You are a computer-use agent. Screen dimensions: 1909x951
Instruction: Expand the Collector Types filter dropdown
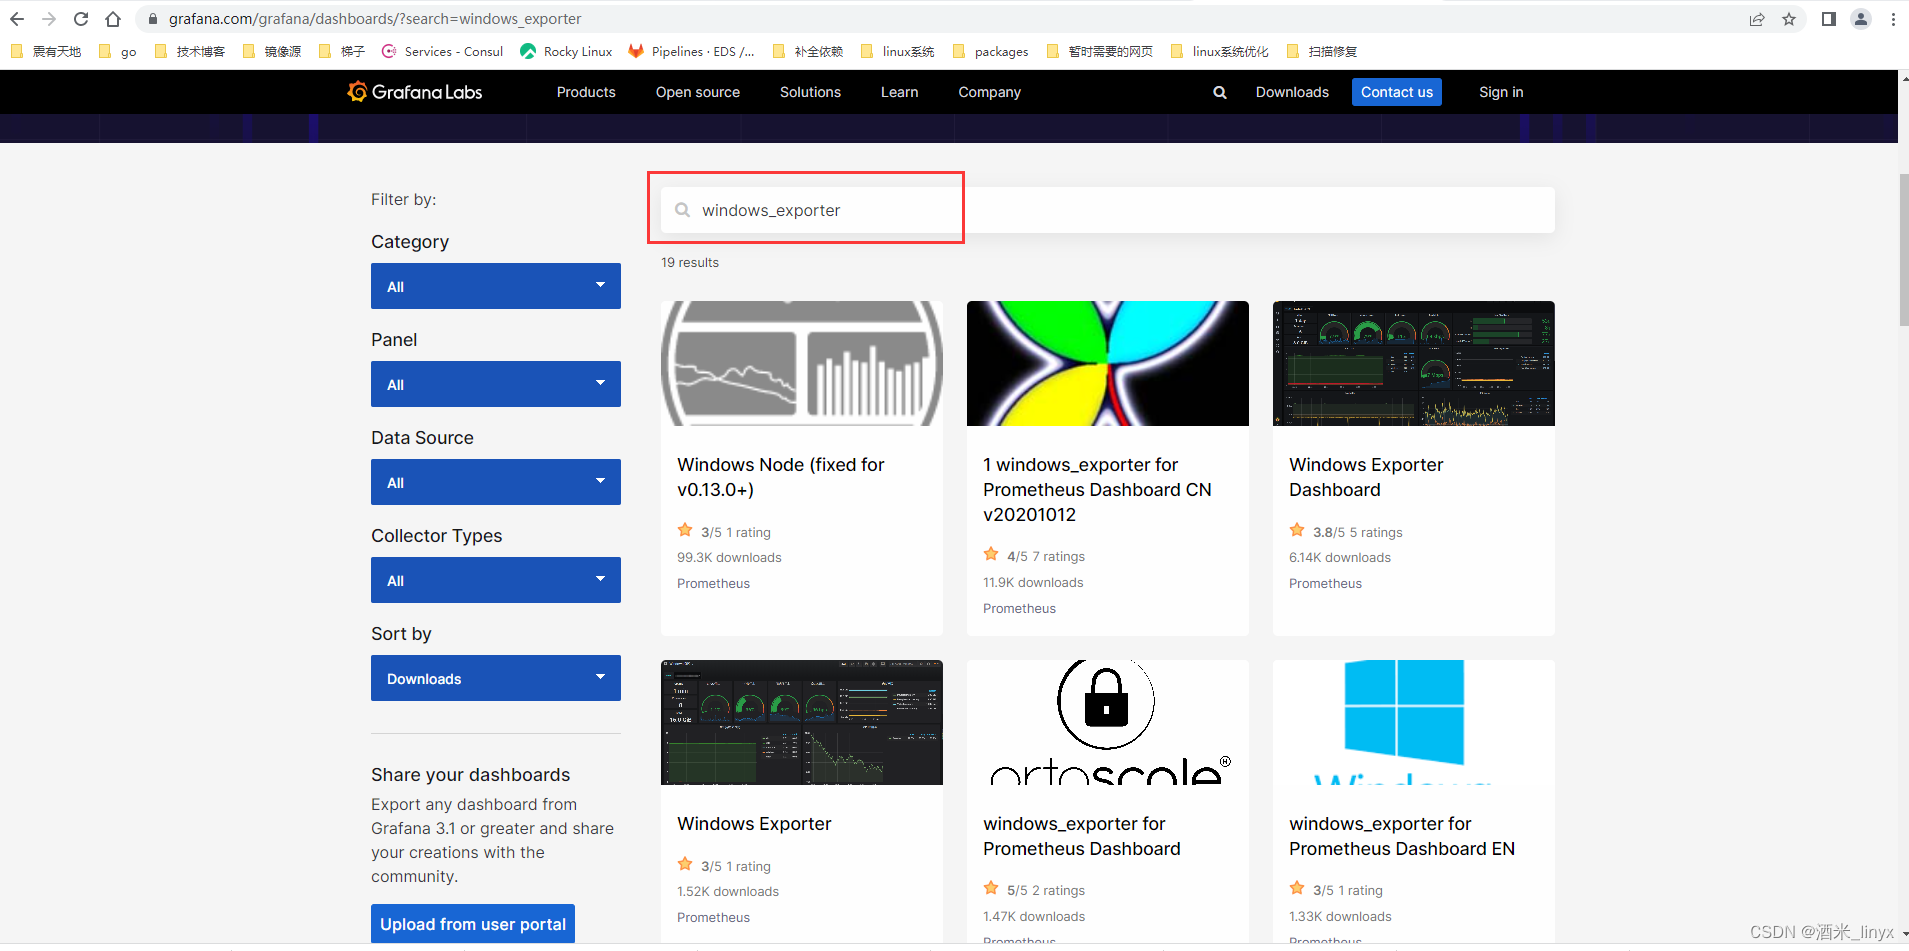click(496, 580)
